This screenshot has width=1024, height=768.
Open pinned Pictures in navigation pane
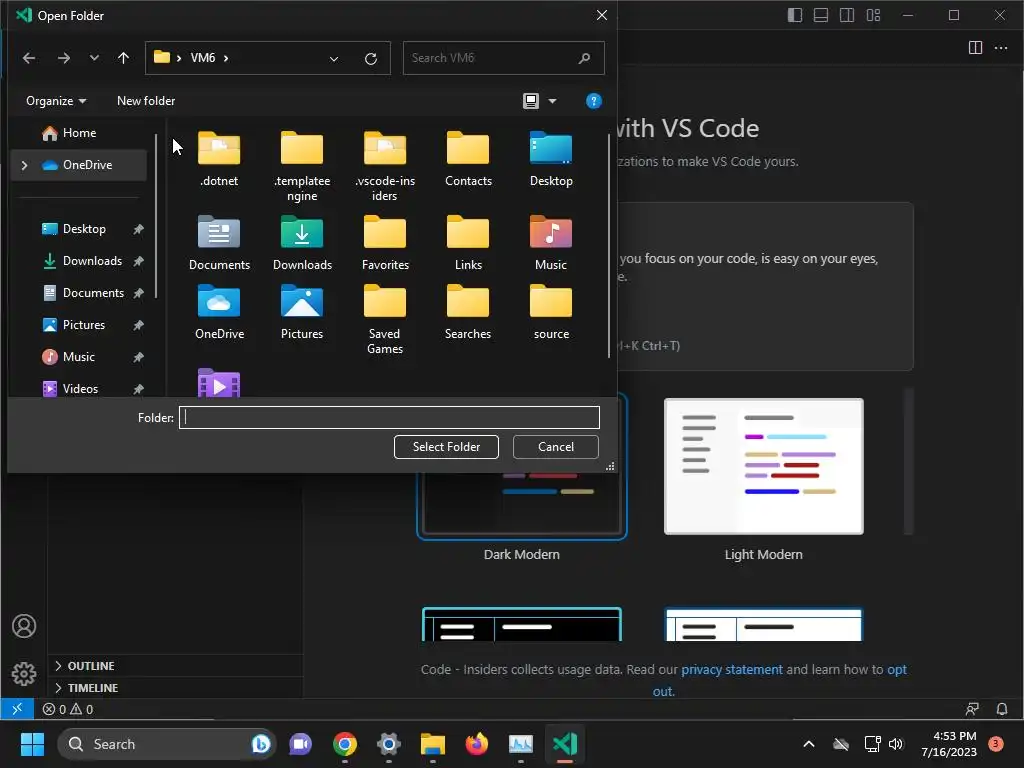point(84,325)
